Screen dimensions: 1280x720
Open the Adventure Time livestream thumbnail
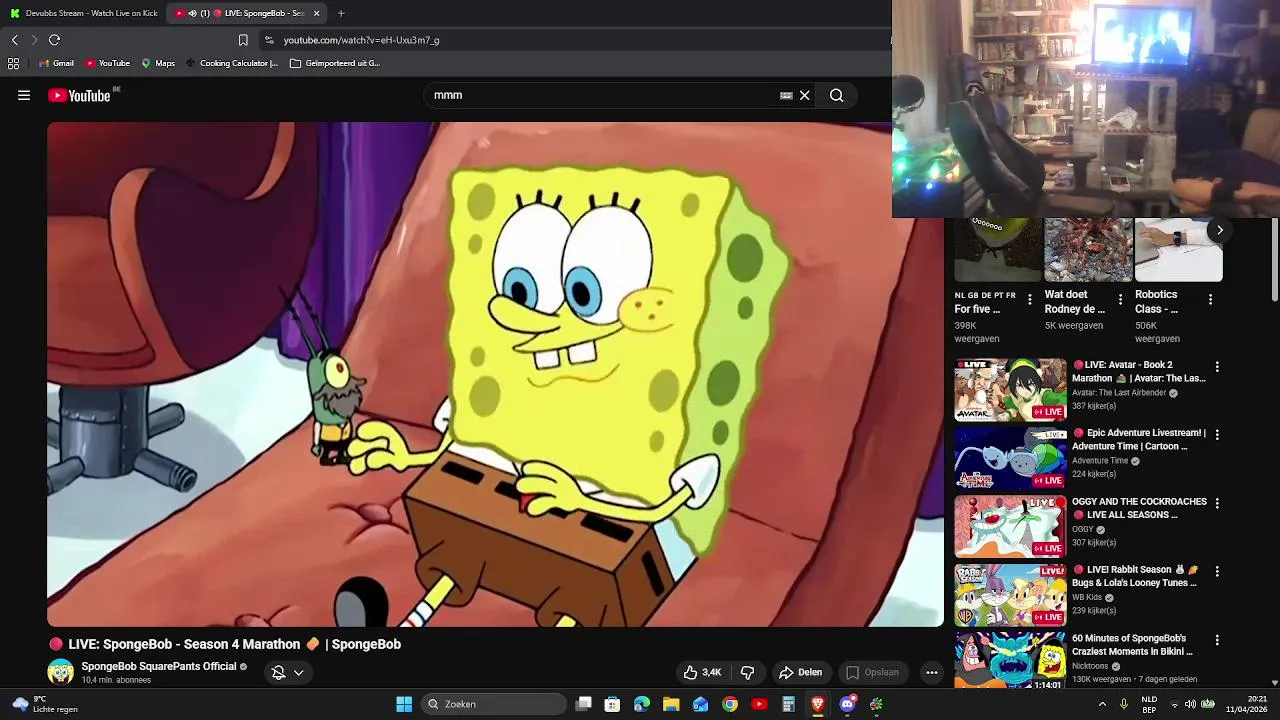click(1010, 459)
